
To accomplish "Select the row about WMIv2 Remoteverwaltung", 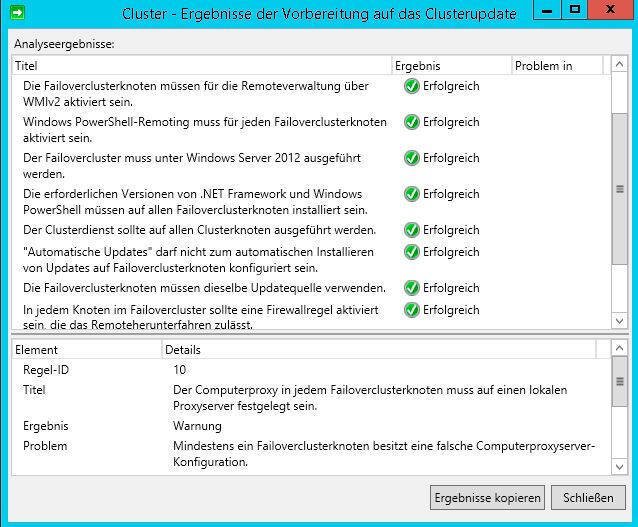I will tap(311, 94).
